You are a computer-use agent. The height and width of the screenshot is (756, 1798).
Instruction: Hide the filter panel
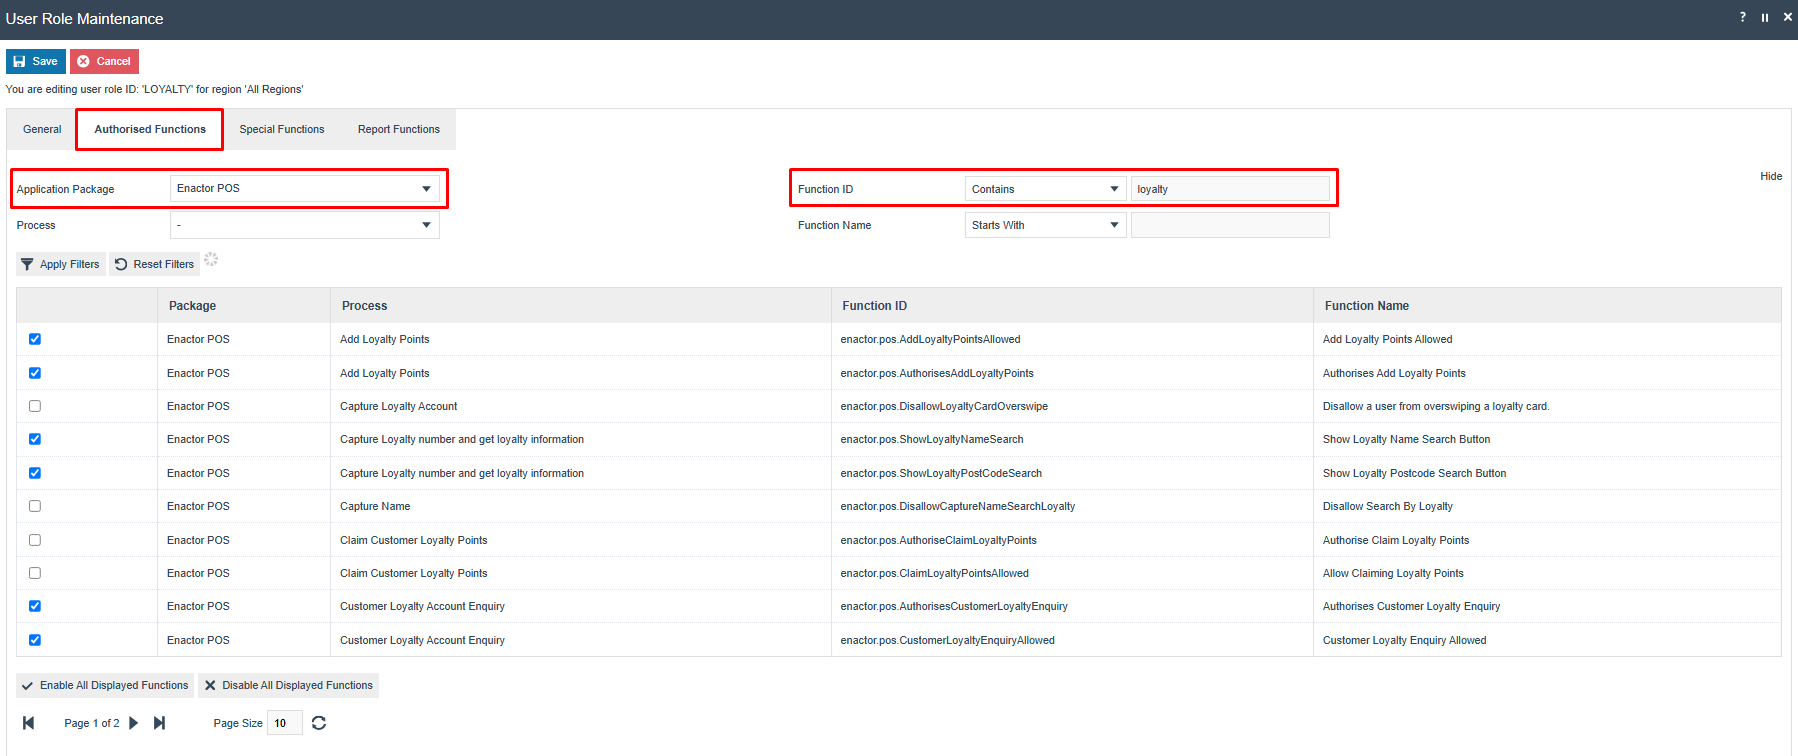(x=1771, y=176)
